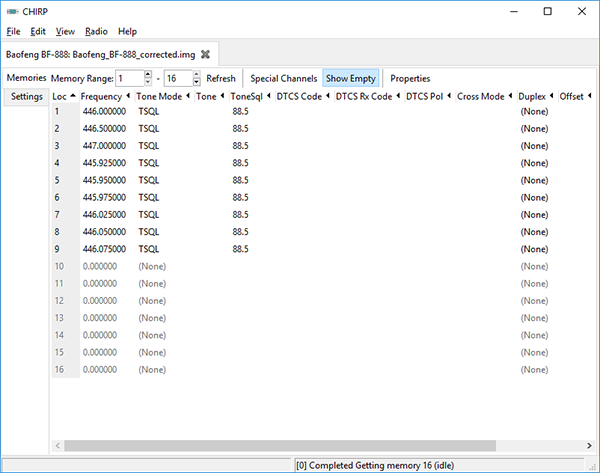Open Special Channels
The image size is (600, 473).
[284, 78]
